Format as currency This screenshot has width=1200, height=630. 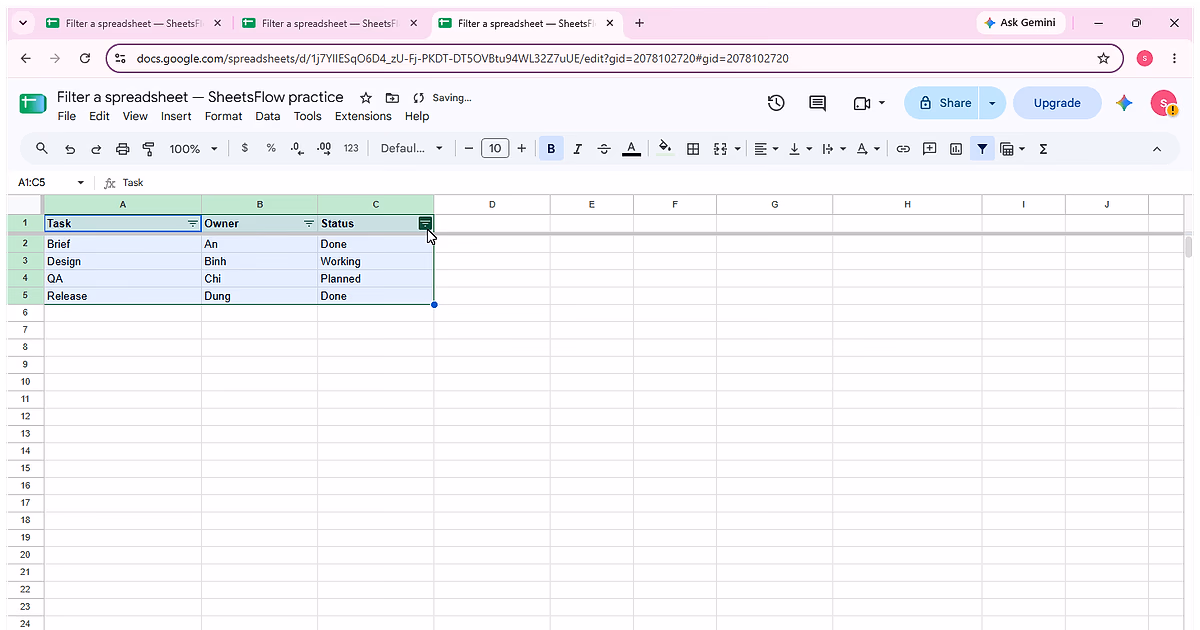245,148
